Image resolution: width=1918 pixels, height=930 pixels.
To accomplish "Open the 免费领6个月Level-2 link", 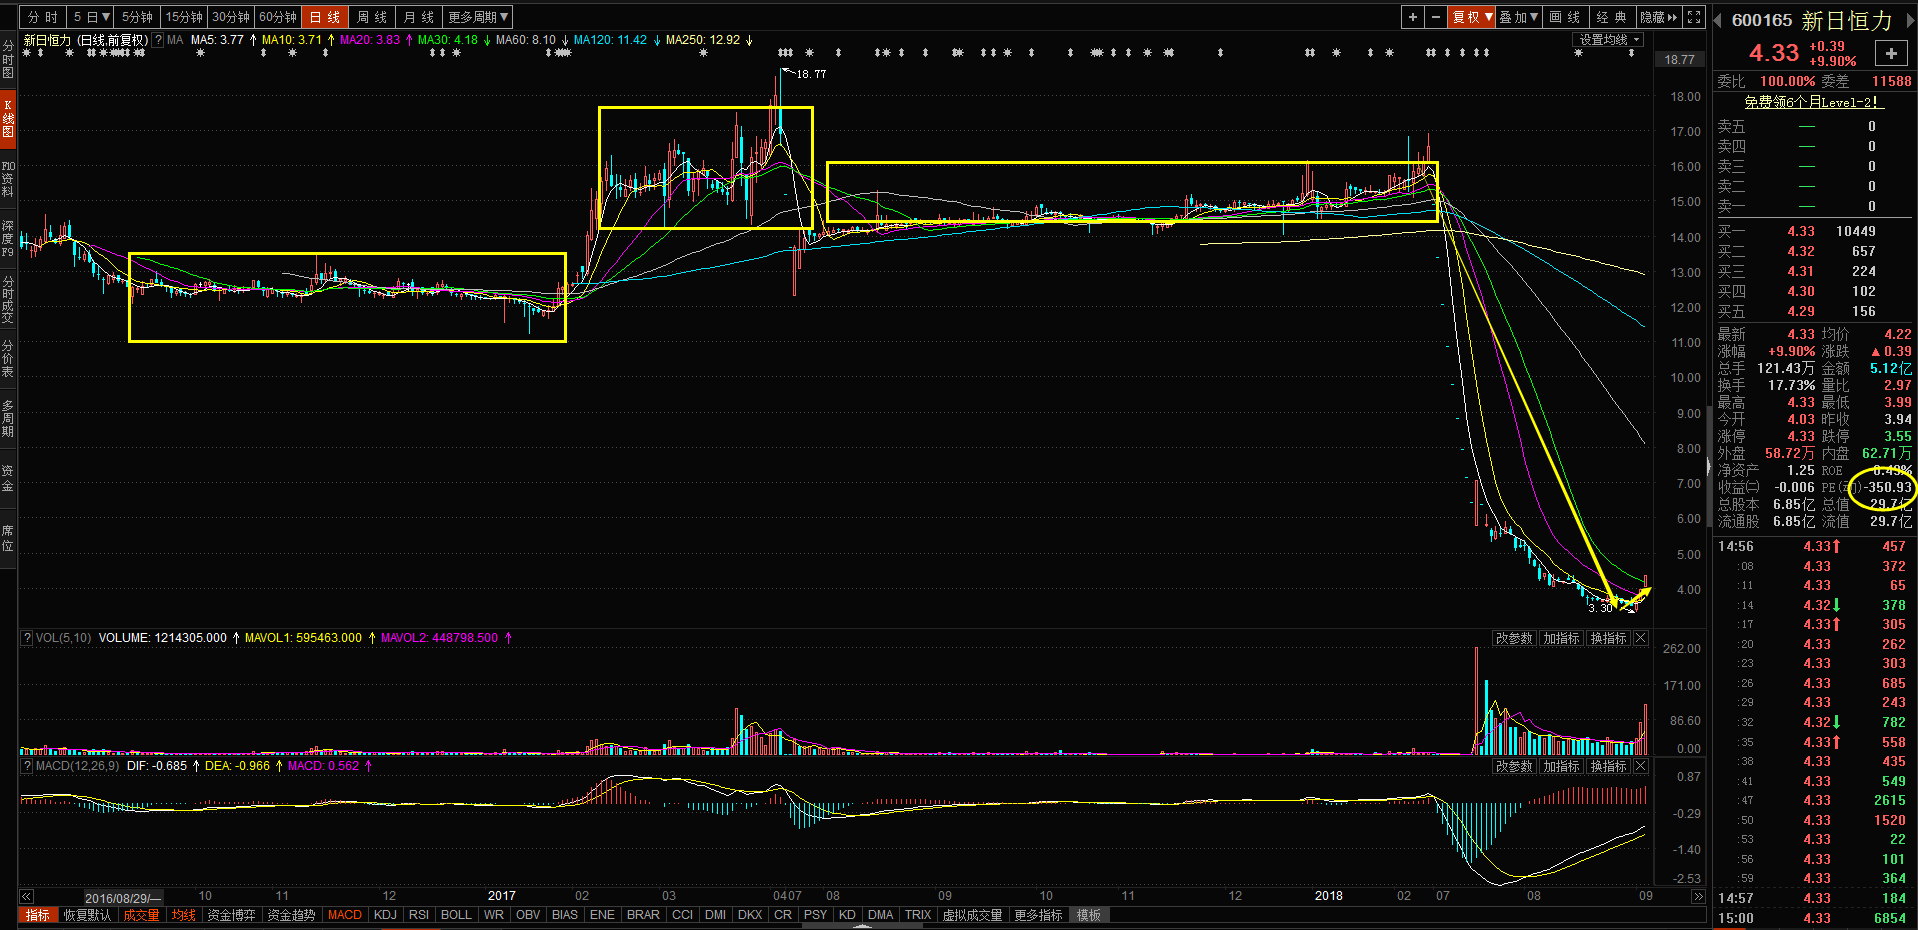I will click(x=1813, y=102).
